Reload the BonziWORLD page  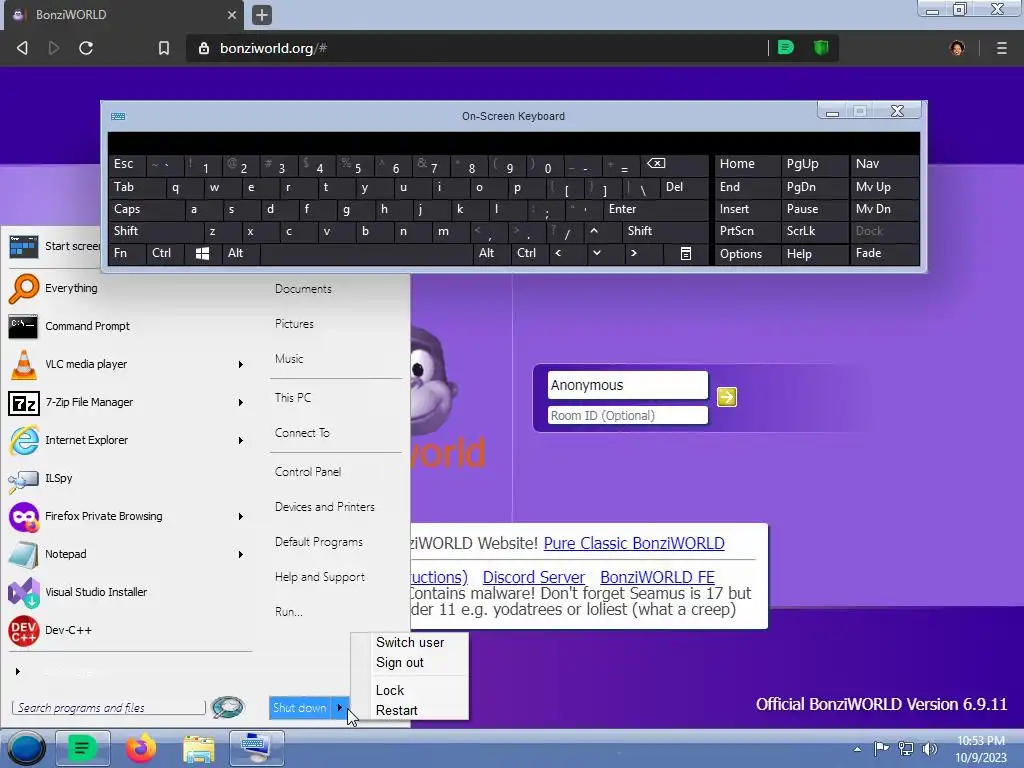tap(86, 48)
